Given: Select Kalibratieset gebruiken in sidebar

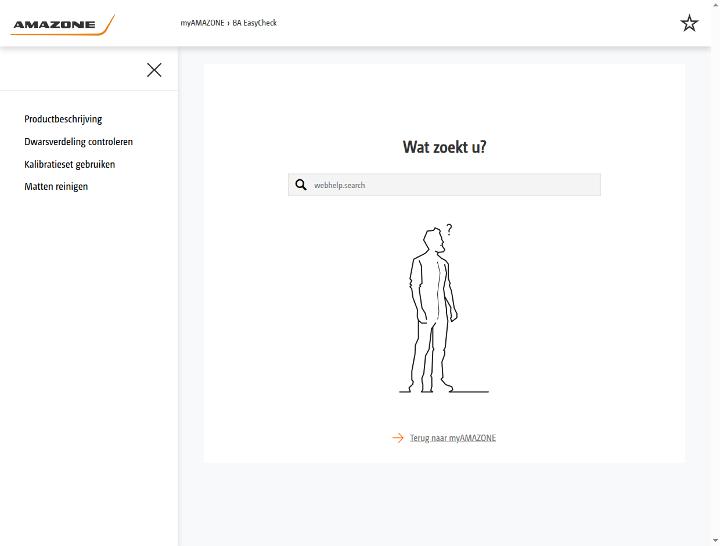Looking at the screenshot, I should (70, 164).
